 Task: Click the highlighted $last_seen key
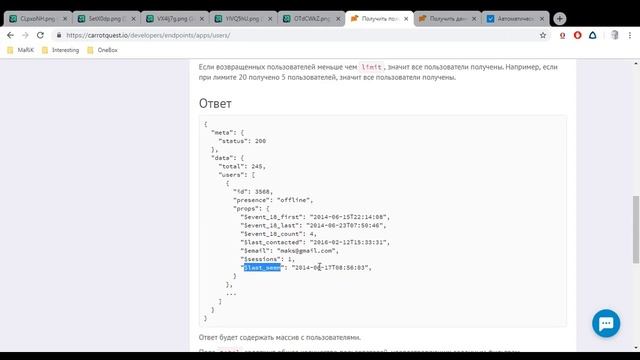(x=262, y=268)
